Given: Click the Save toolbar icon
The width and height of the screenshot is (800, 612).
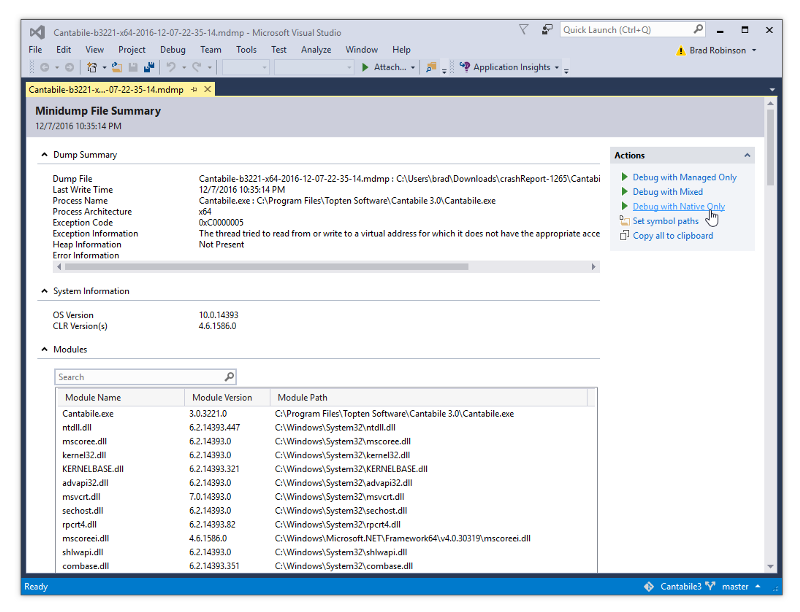Looking at the screenshot, I should click(x=133, y=67).
